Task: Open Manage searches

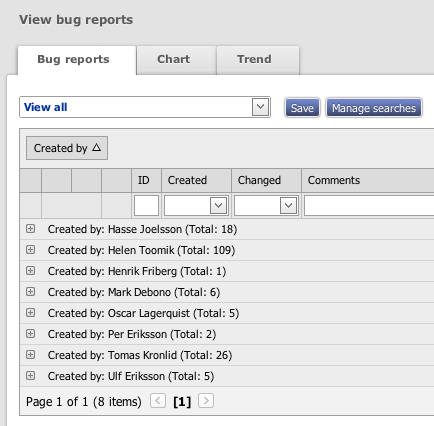Action: tap(374, 108)
